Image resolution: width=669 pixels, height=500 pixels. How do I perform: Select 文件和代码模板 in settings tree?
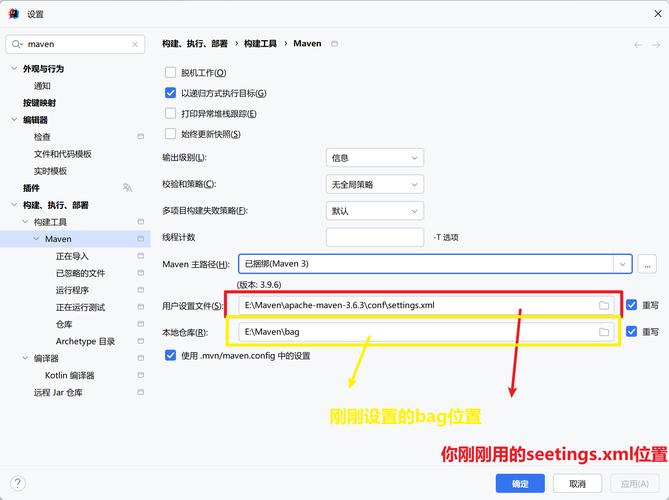[x=63, y=154]
